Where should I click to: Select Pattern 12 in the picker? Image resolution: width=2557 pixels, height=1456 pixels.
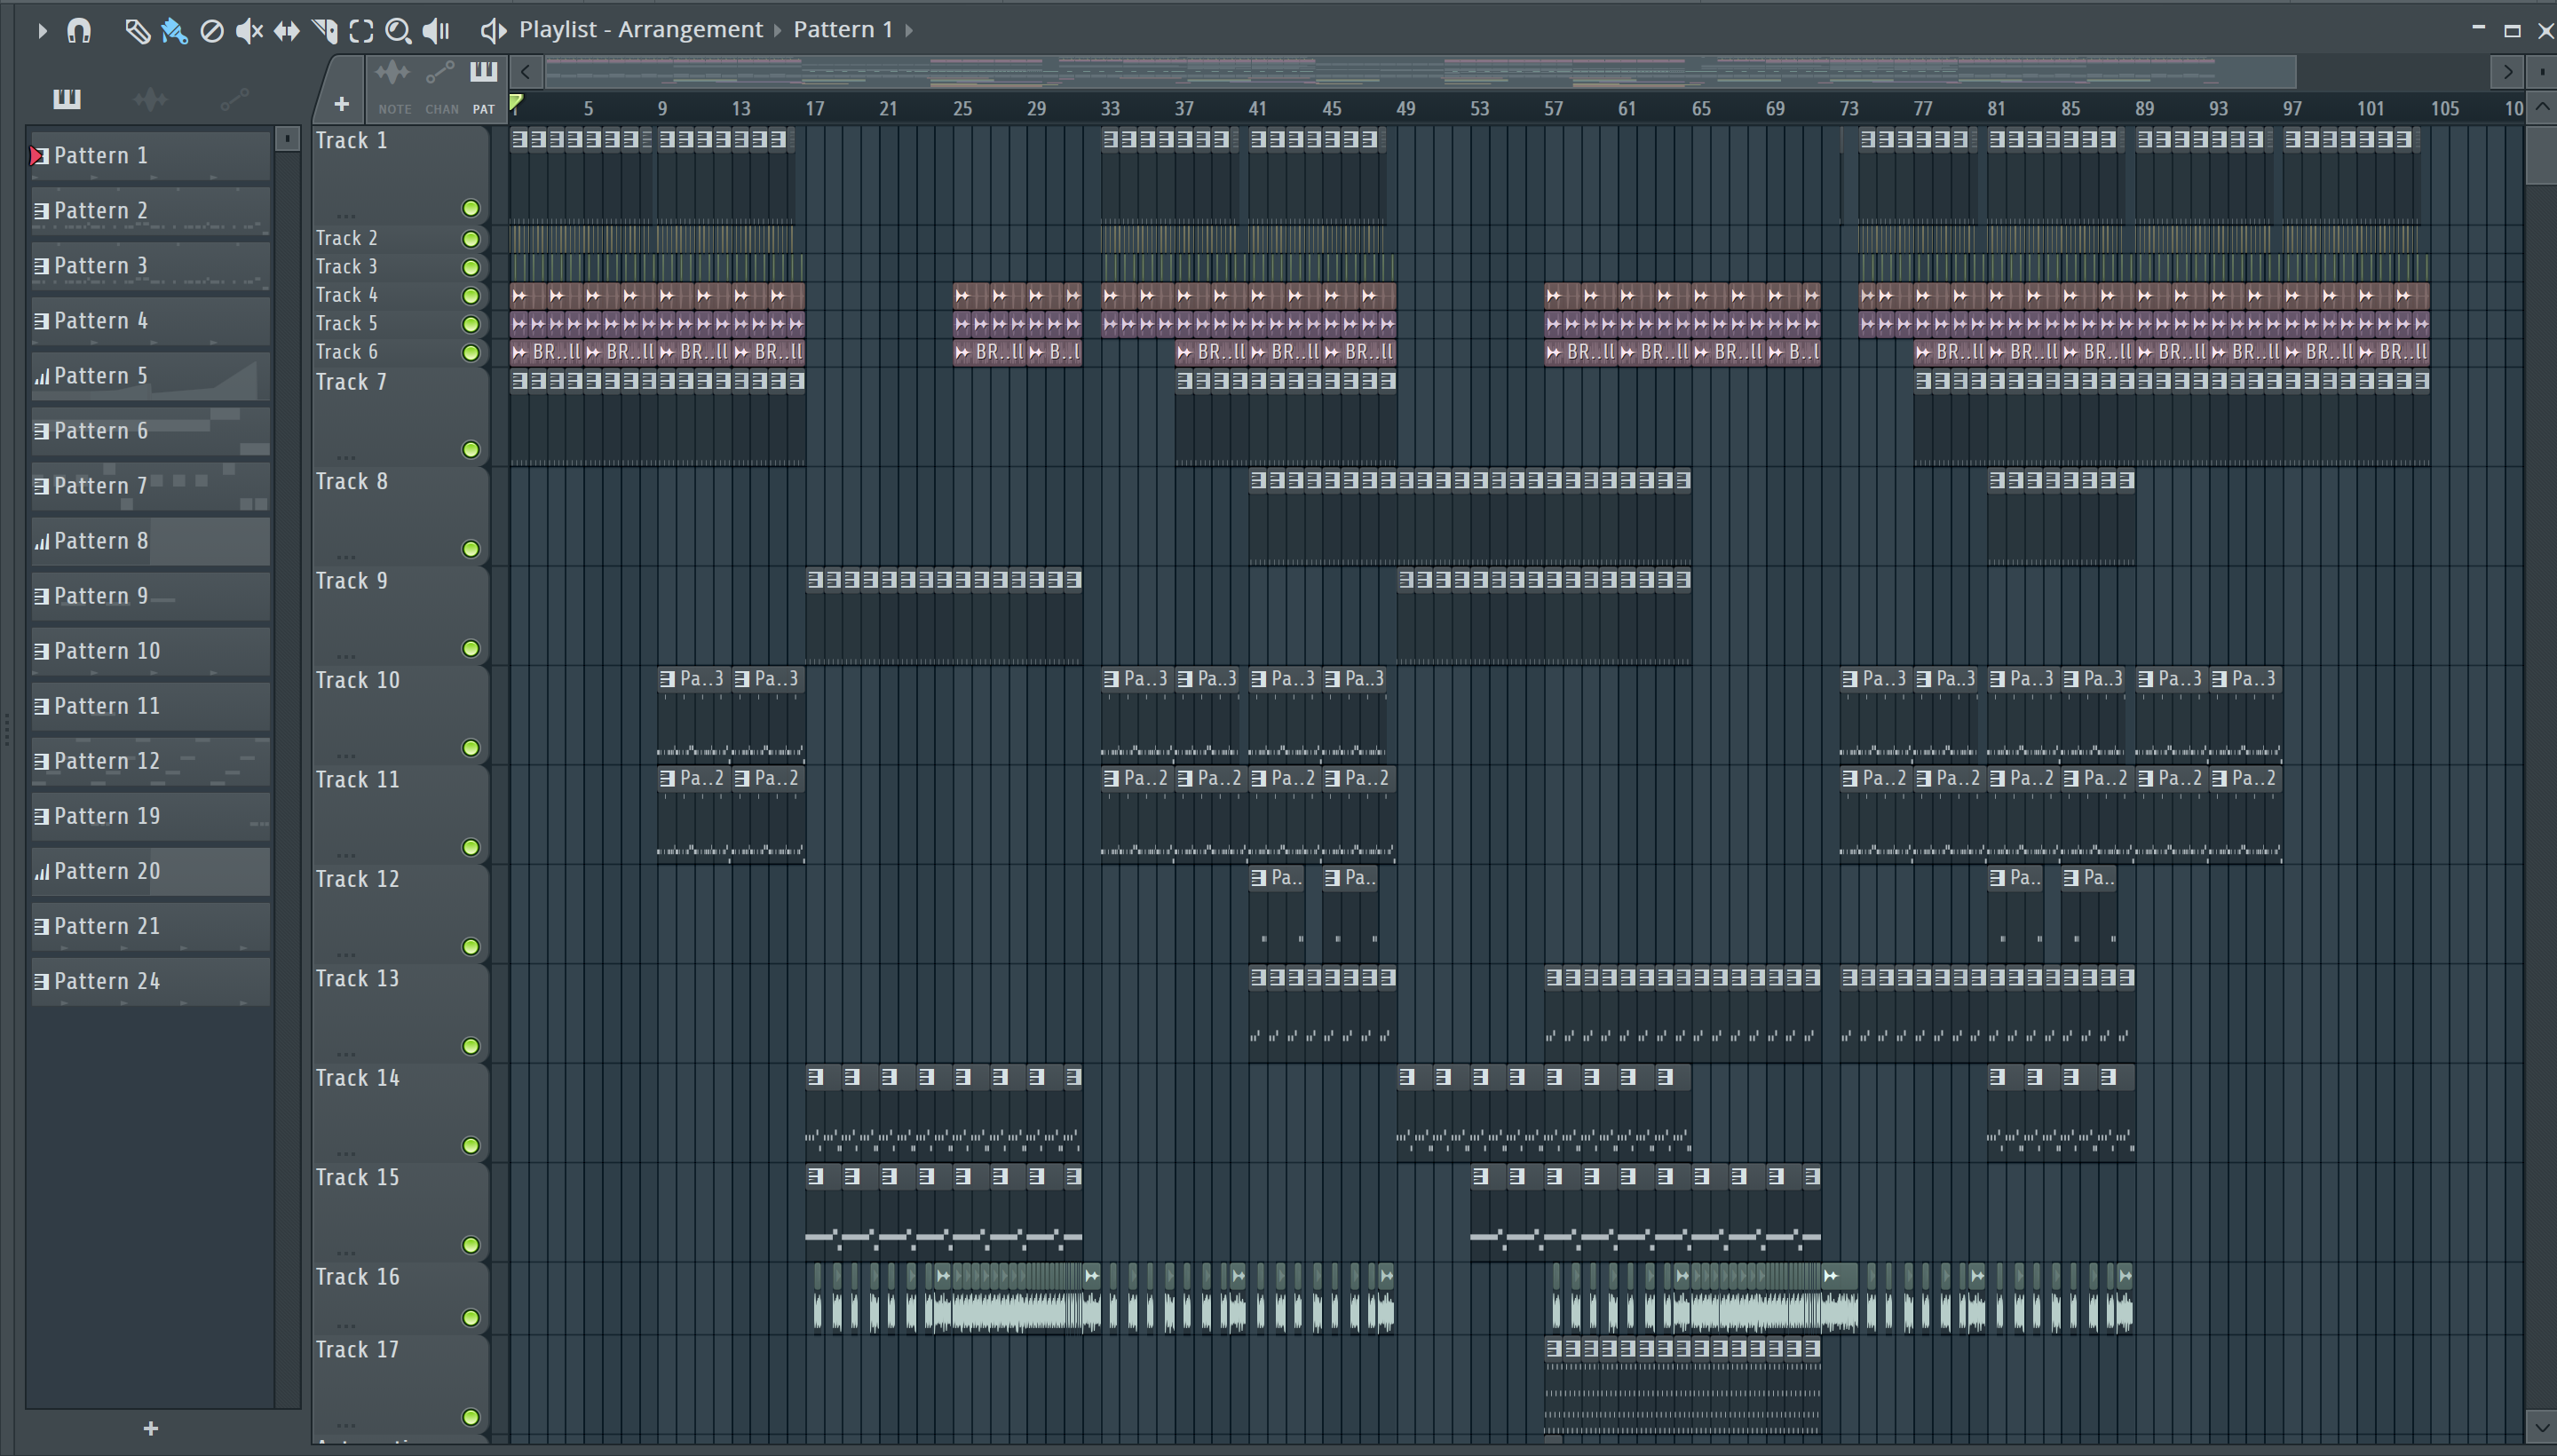[151, 761]
